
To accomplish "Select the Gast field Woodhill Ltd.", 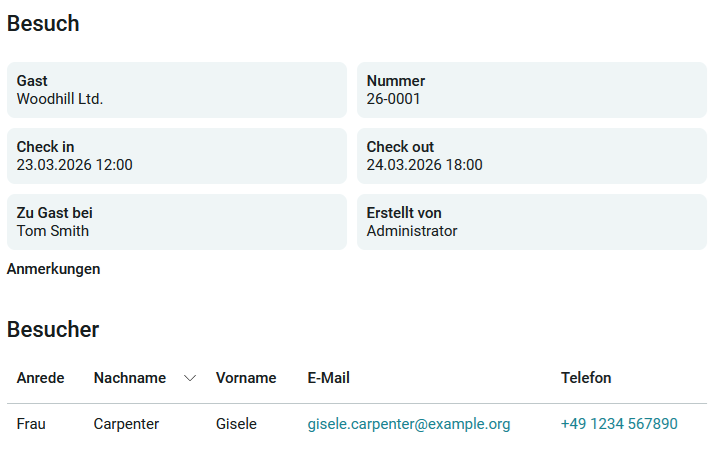I will 177,90.
